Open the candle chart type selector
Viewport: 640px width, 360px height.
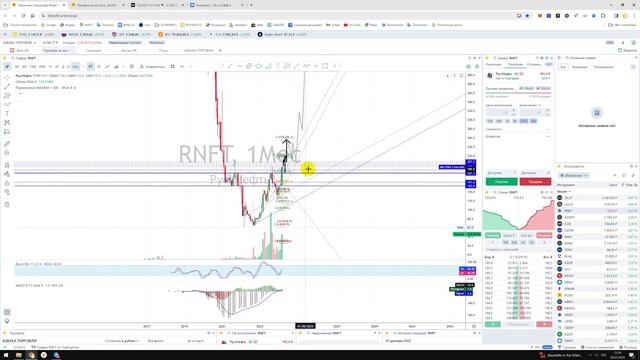(x=90, y=67)
